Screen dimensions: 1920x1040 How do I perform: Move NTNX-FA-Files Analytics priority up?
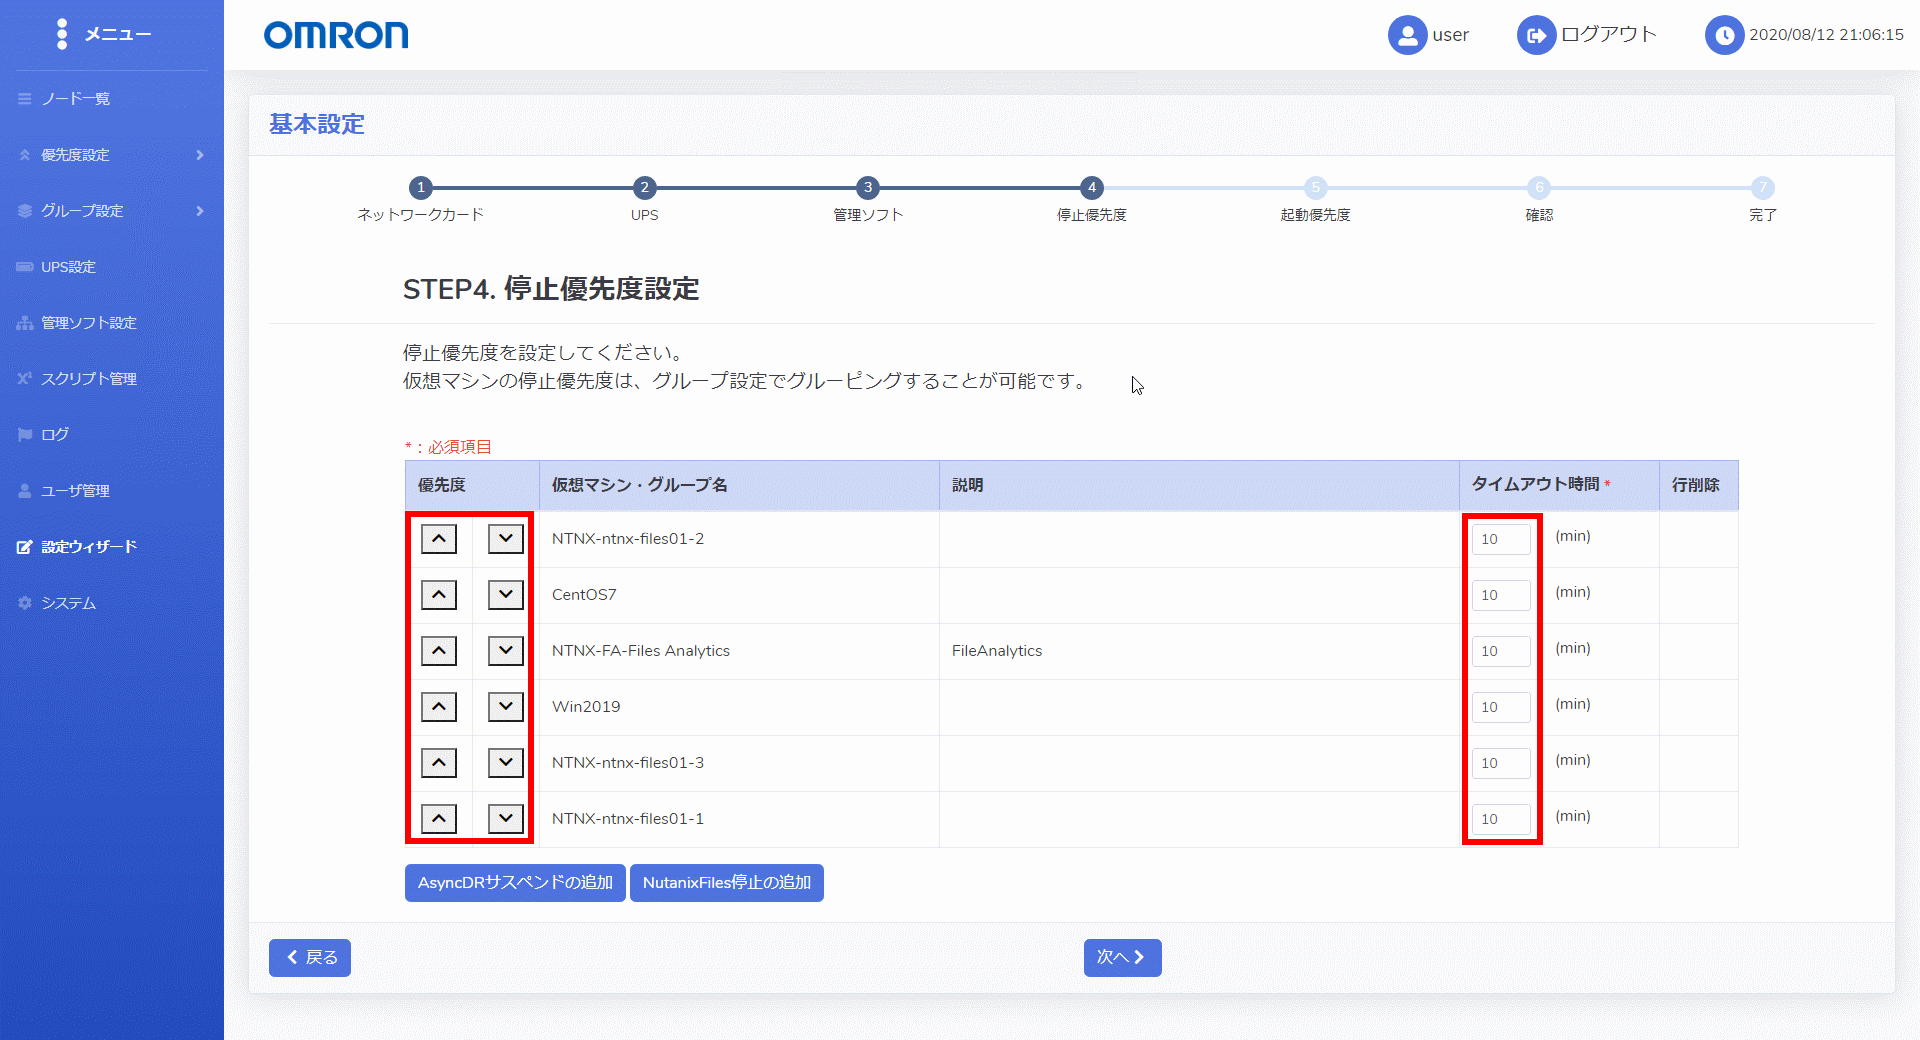tap(439, 651)
